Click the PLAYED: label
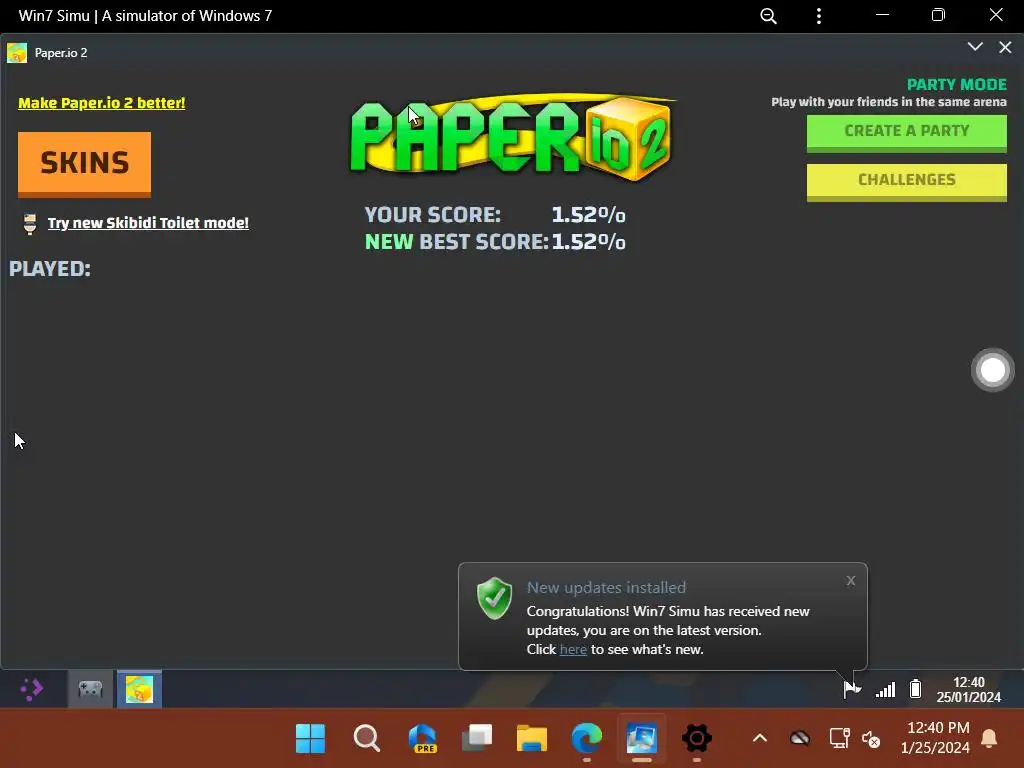The image size is (1024, 768). tap(50, 269)
